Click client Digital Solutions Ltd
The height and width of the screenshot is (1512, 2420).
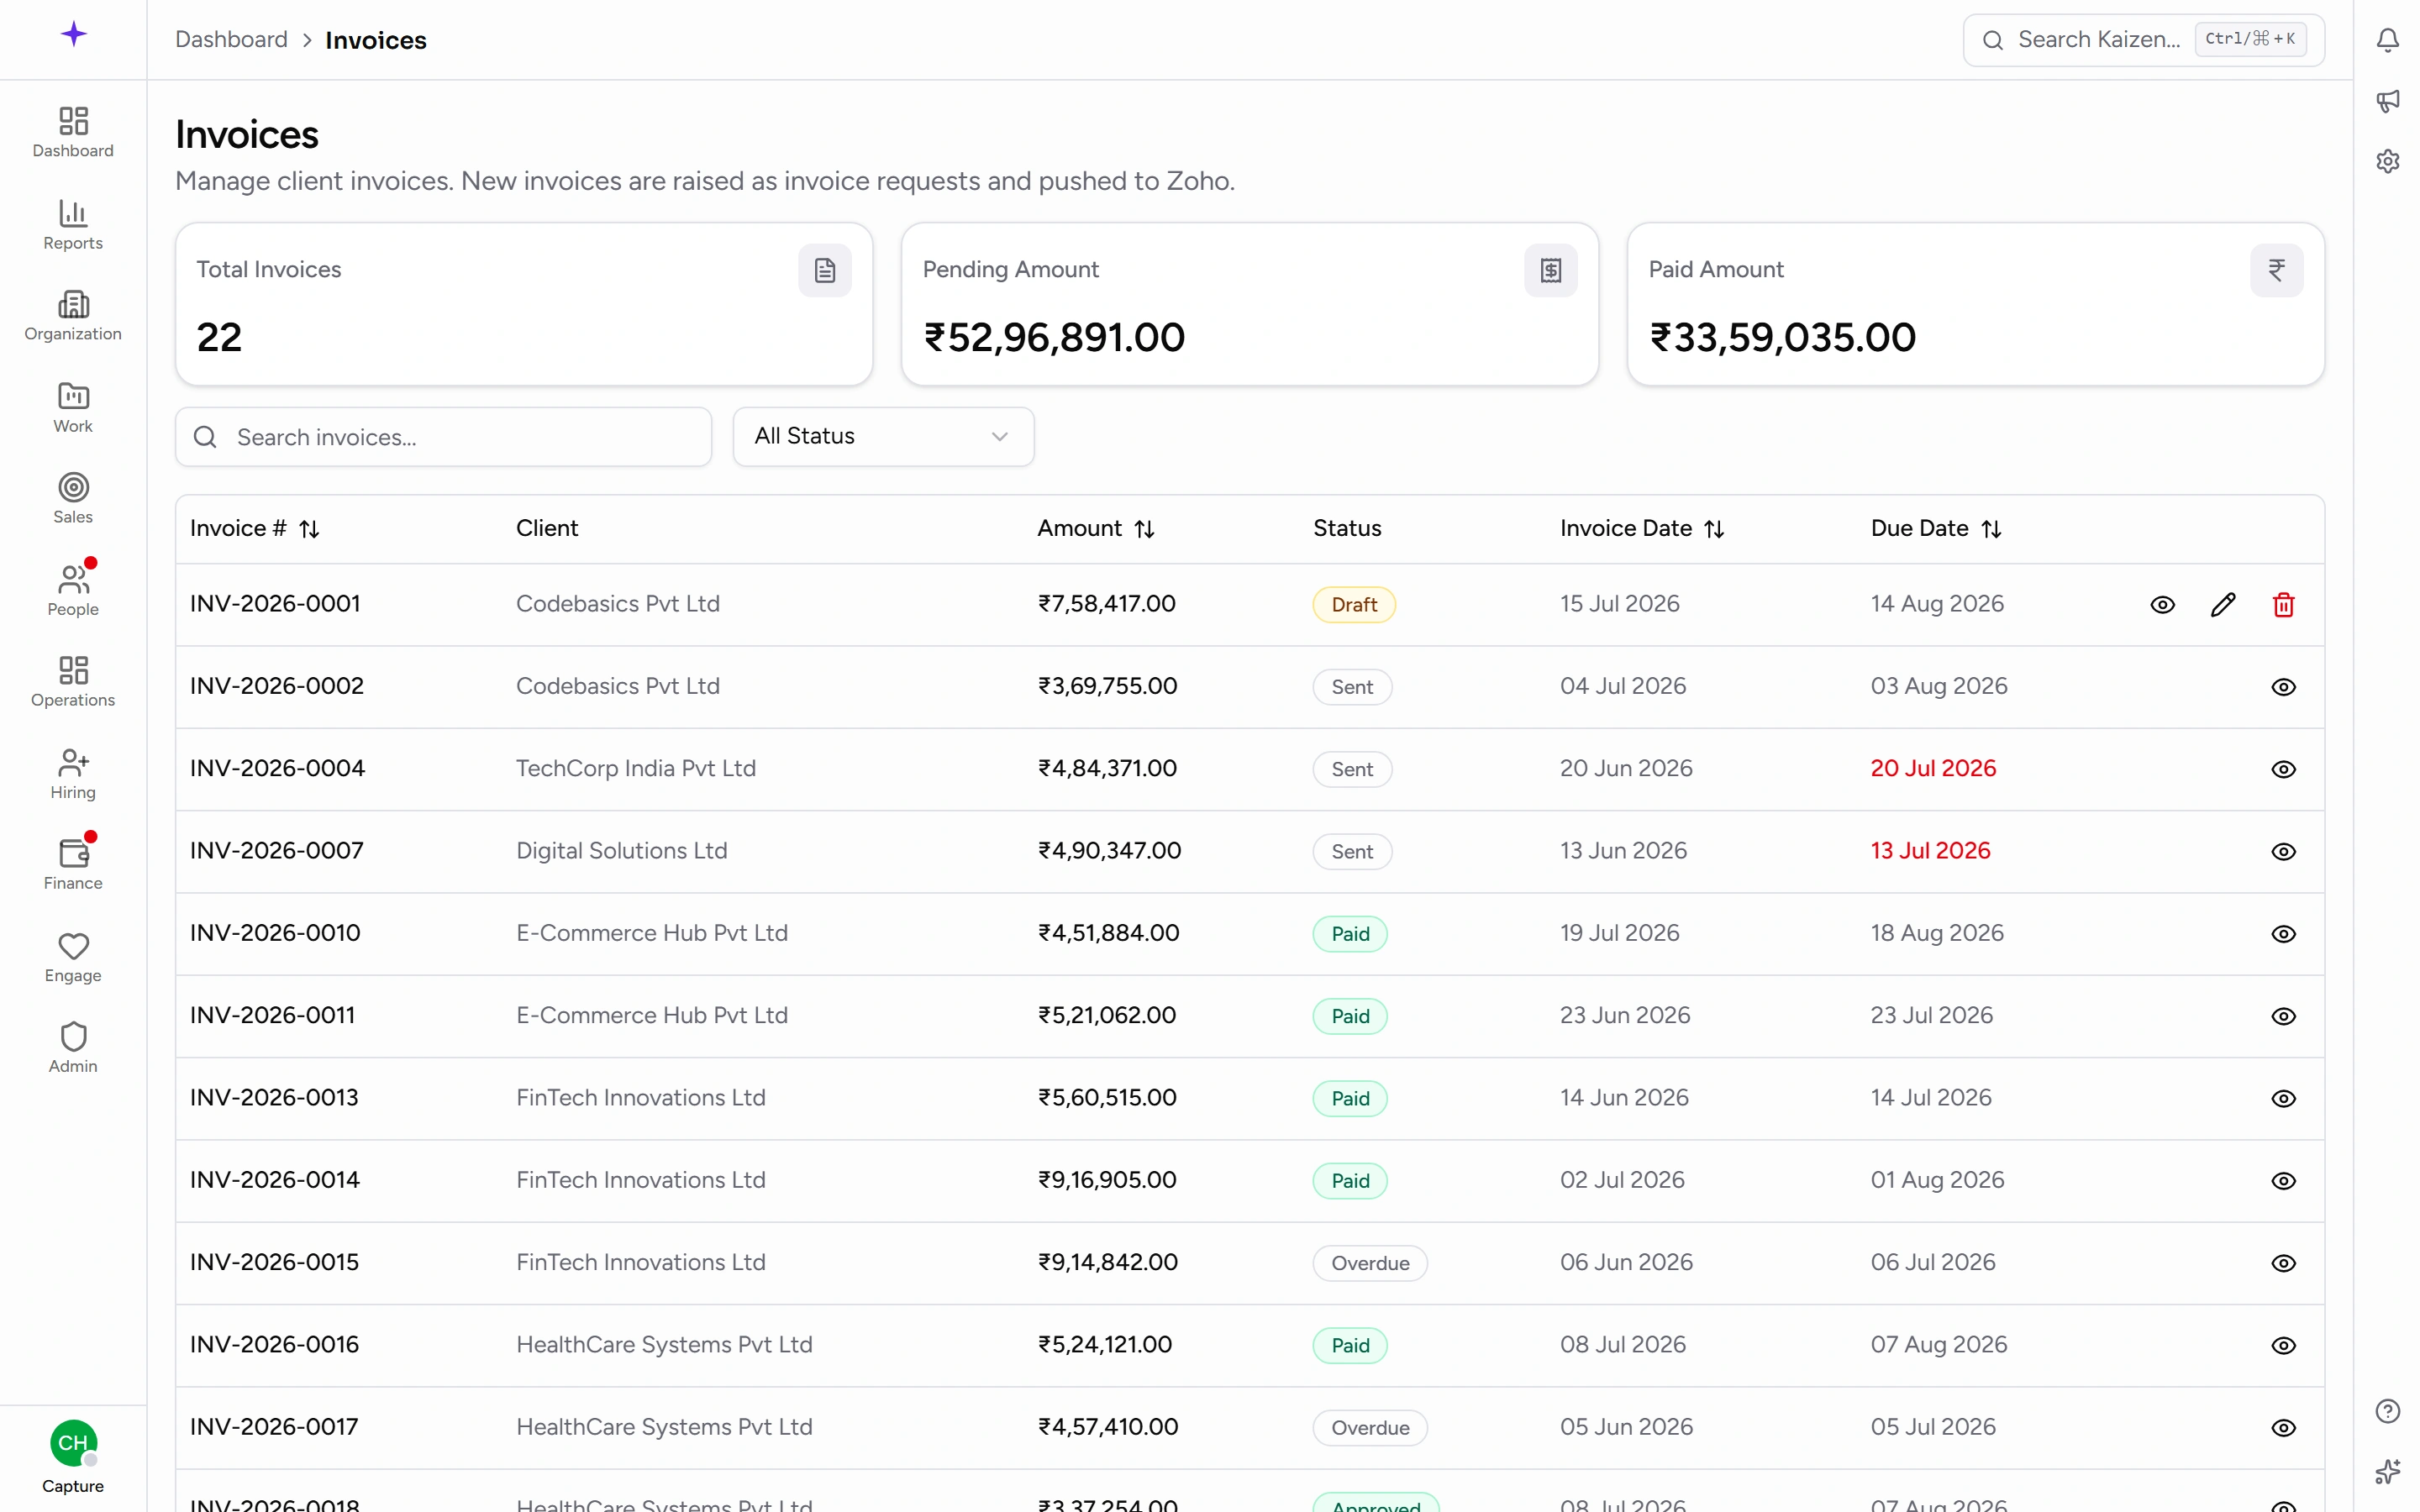[x=621, y=850]
